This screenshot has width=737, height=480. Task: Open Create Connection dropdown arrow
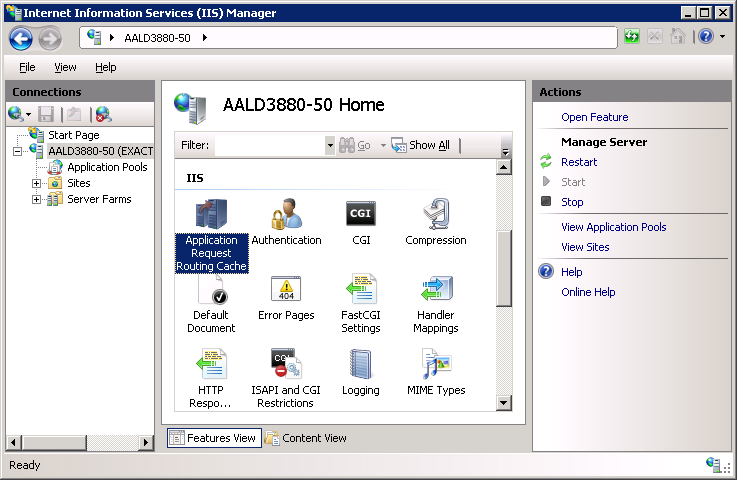point(28,114)
